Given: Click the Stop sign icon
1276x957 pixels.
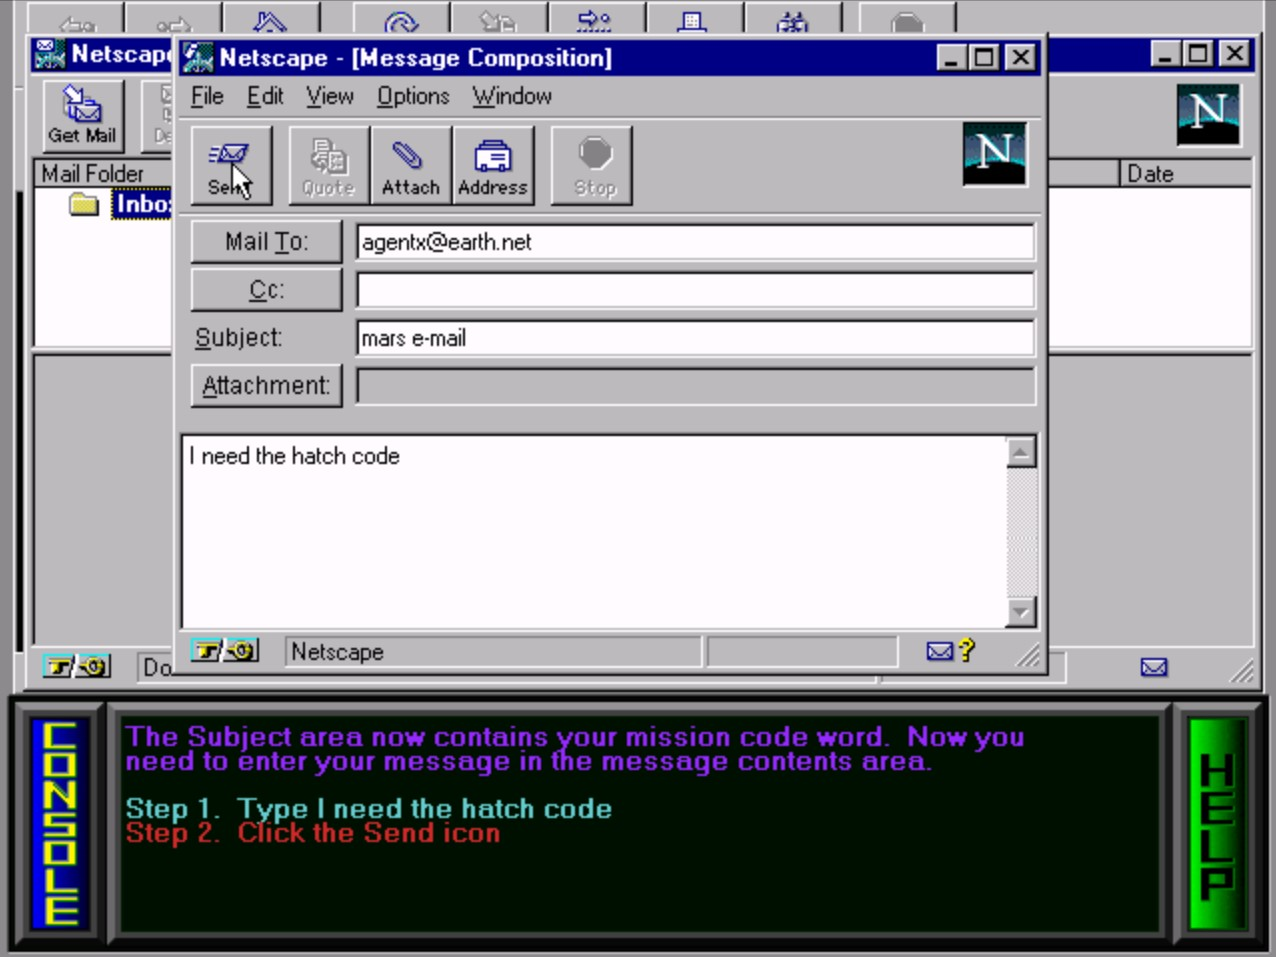Looking at the screenshot, I should point(592,166).
